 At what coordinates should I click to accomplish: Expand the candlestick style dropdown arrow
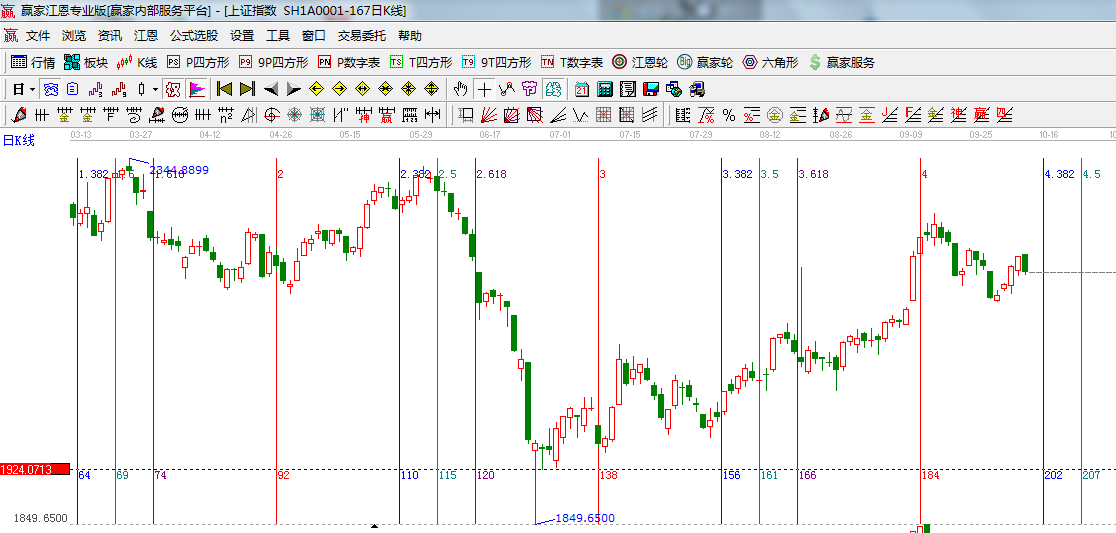click(x=155, y=89)
